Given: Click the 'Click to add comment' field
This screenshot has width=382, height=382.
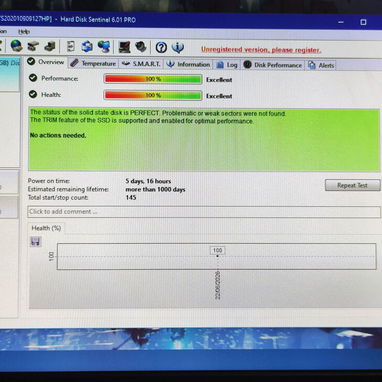Looking at the screenshot, I should [204, 212].
